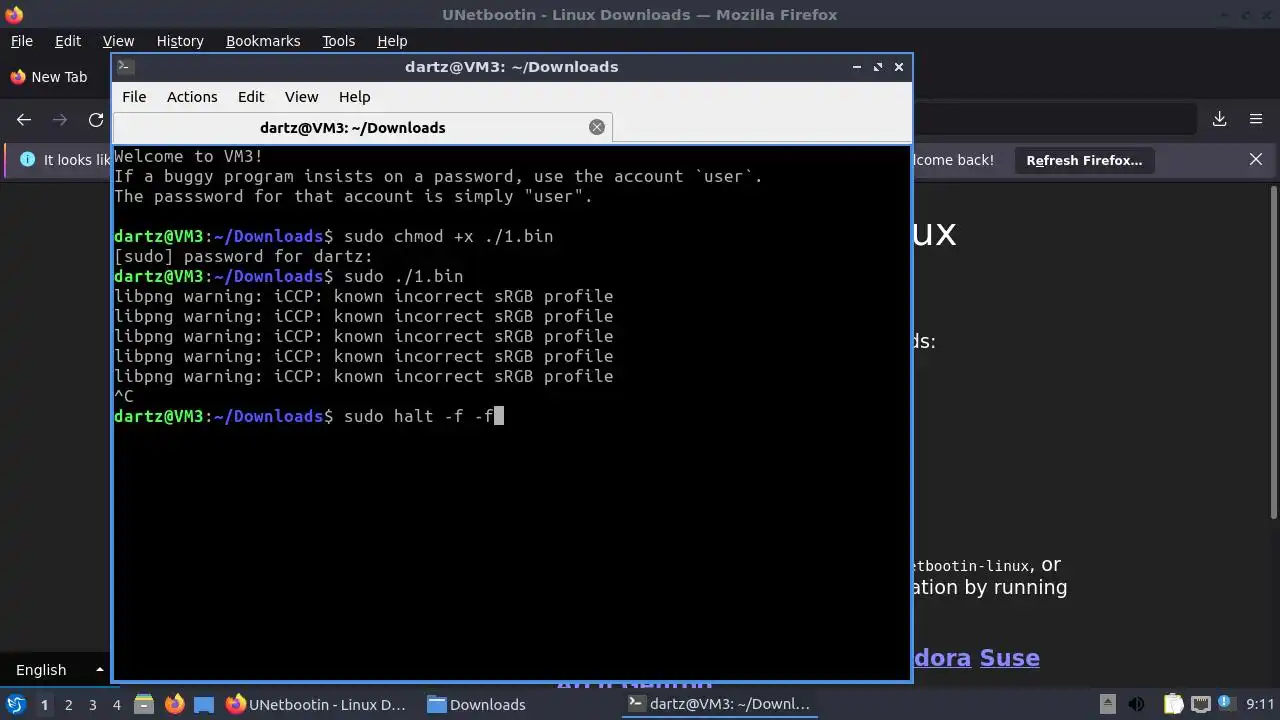Click the Refresh Firefox… button

(x=1084, y=160)
